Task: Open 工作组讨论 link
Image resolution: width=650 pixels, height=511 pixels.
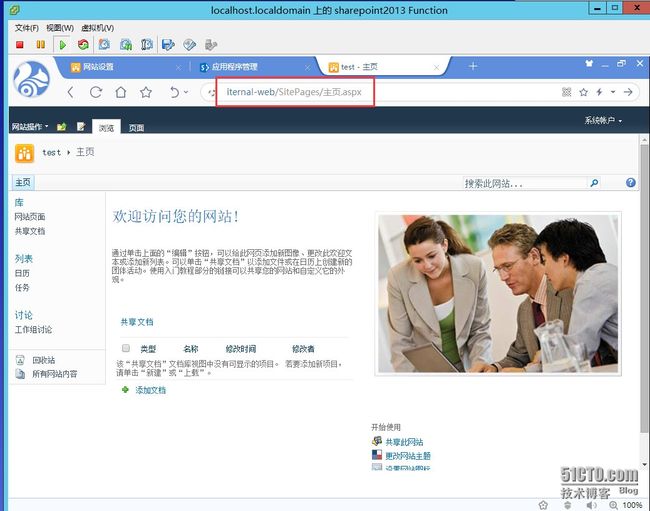Action: pyautogui.click(x=34, y=329)
